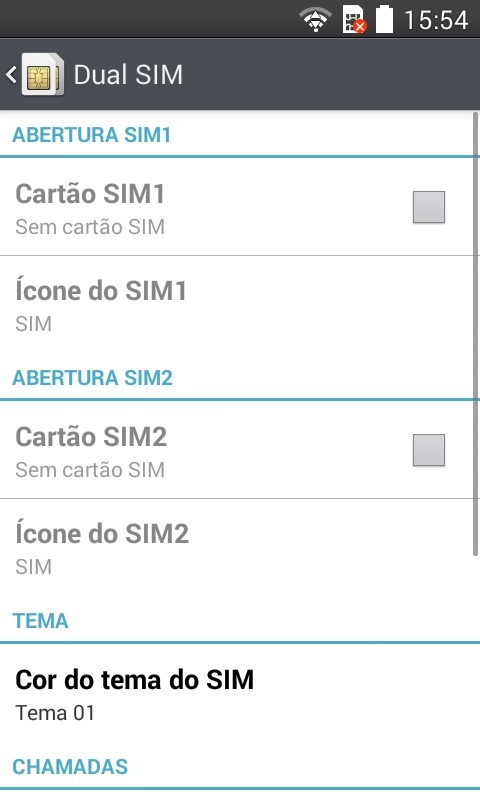Tap the Dual SIM card icon

pyautogui.click(x=43, y=74)
